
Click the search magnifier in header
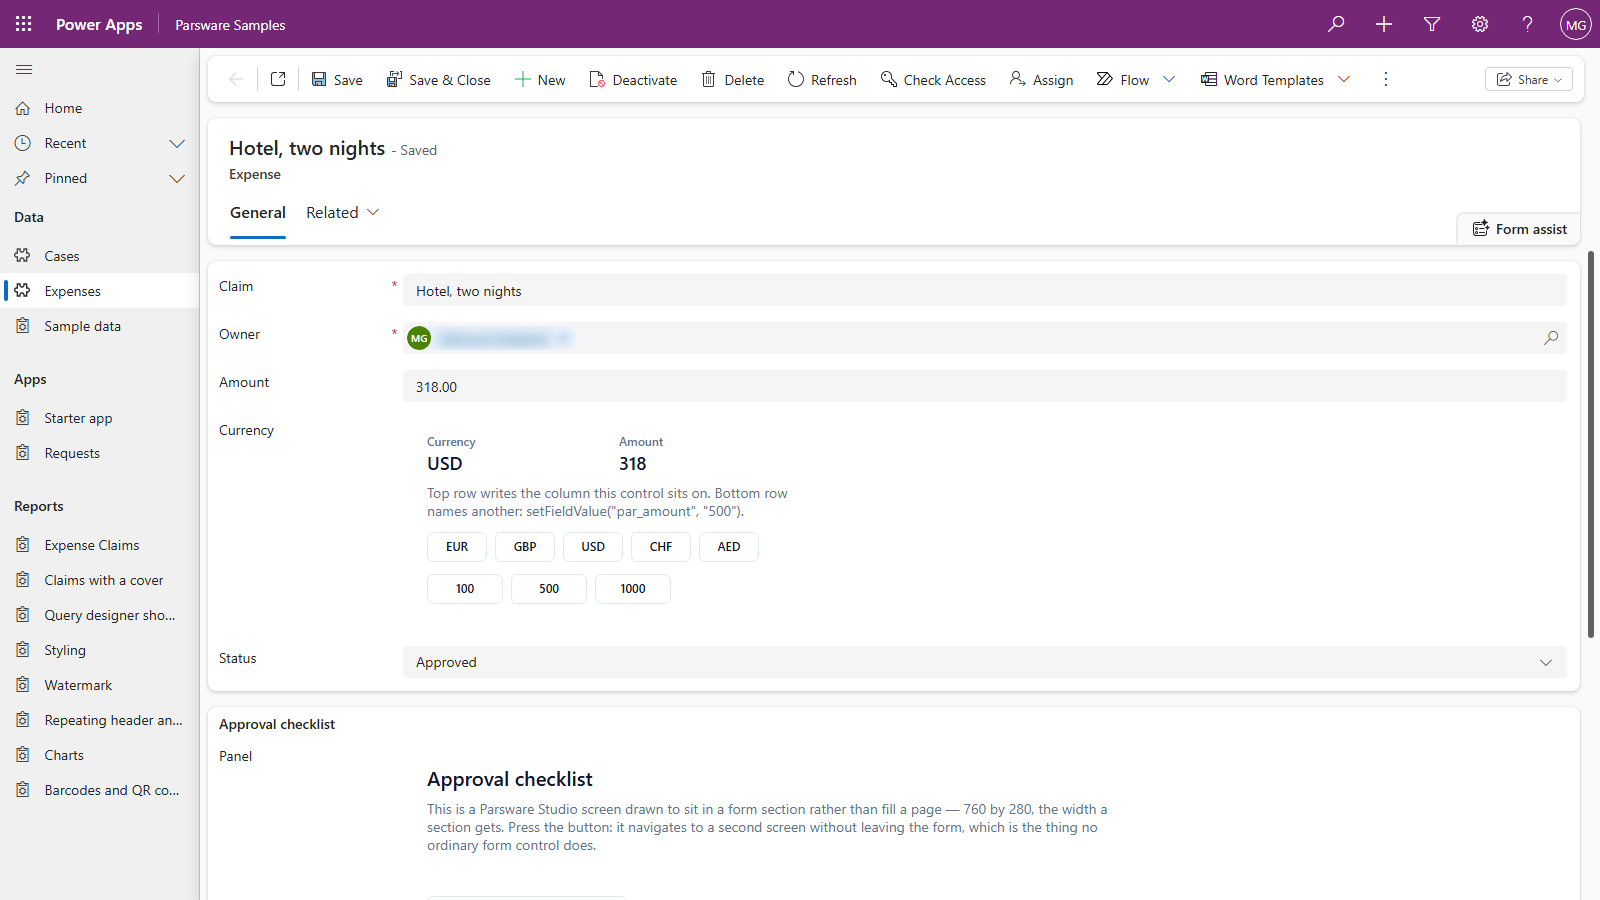pos(1336,24)
